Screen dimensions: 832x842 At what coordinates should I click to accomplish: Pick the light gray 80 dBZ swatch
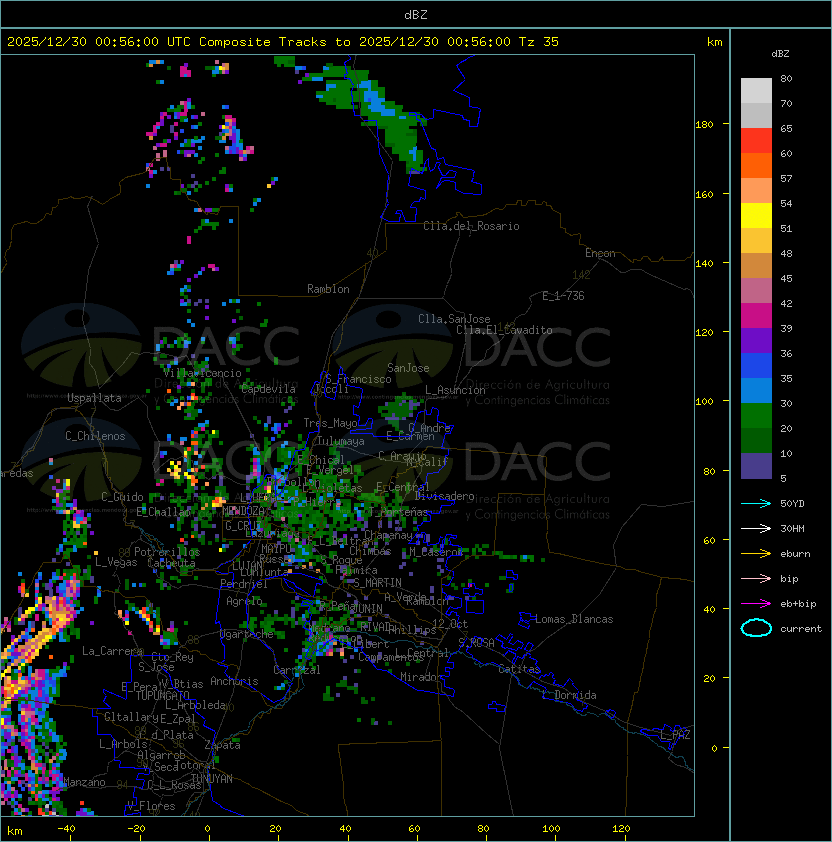click(x=756, y=90)
